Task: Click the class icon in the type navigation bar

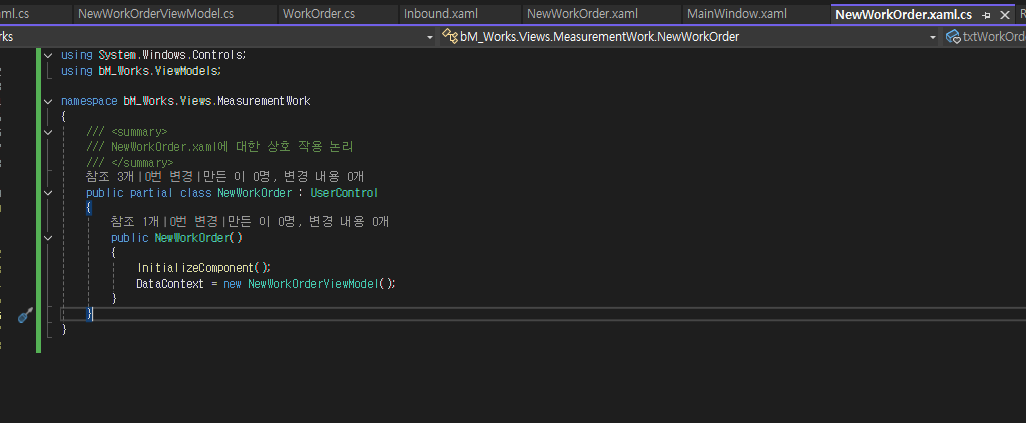Action: tap(449, 37)
